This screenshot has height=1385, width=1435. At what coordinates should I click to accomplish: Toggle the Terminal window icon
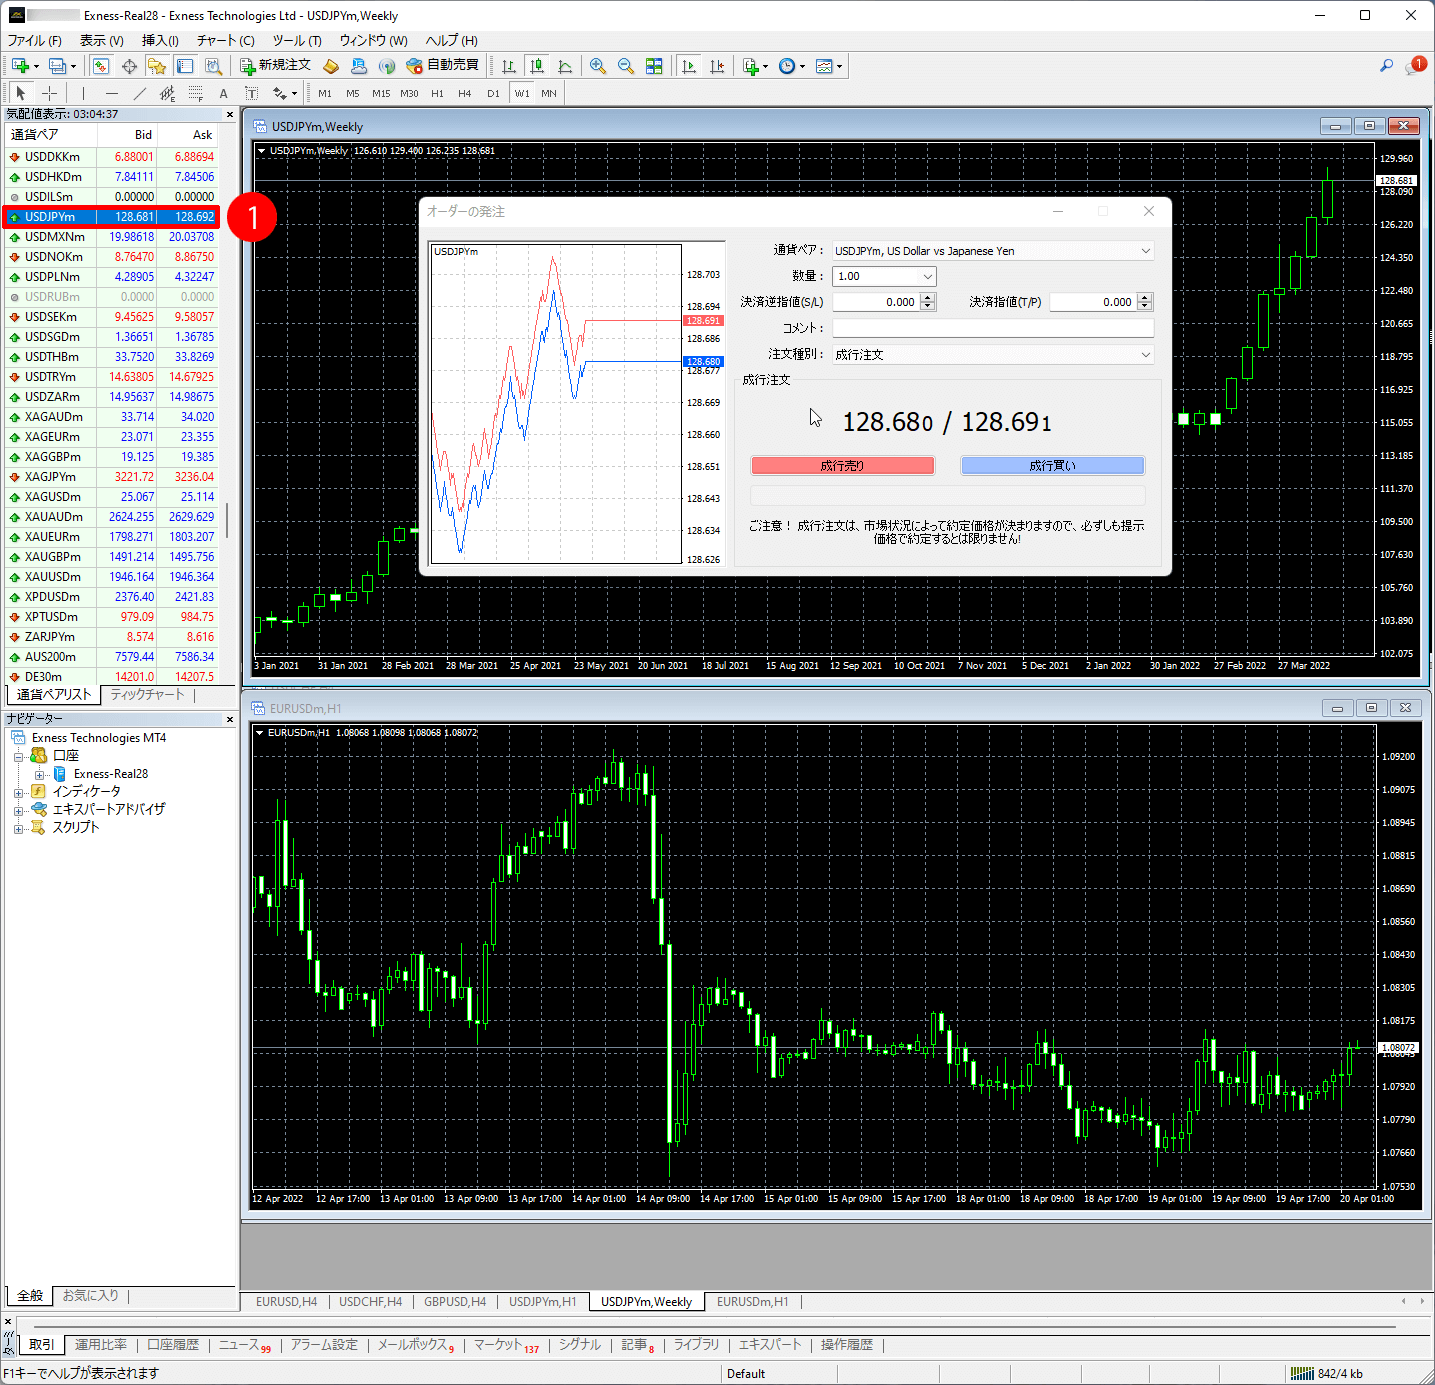click(185, 66)
